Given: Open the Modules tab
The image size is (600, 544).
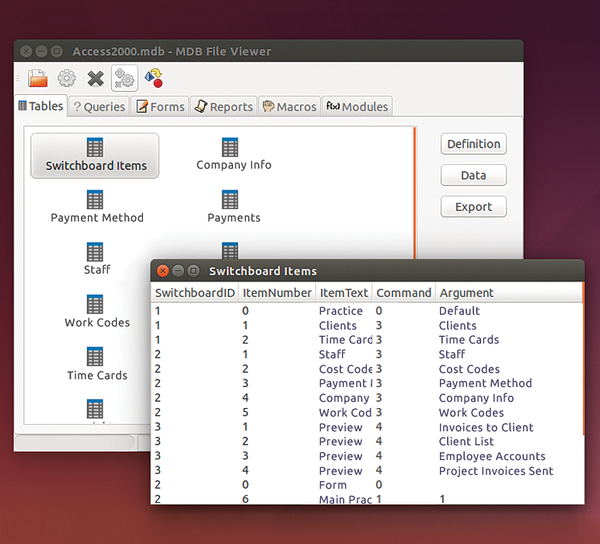Looking at the screenshot, I should [x=357, y=107].
